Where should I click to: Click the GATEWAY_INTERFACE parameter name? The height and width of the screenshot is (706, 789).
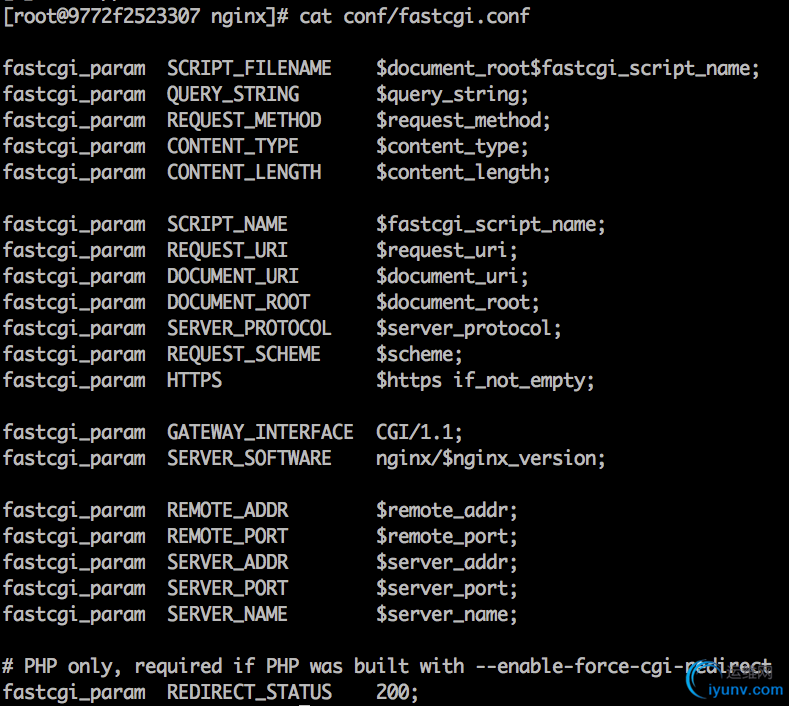pos(260,432)
